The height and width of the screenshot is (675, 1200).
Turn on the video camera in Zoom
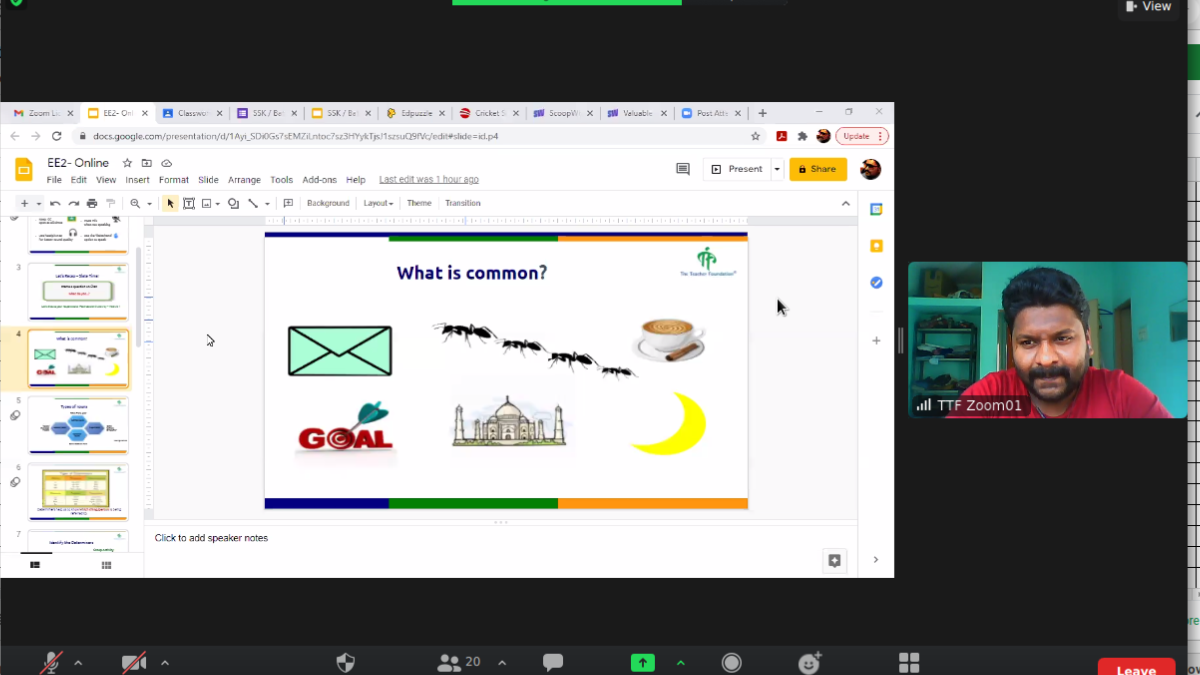click(134, 663)
